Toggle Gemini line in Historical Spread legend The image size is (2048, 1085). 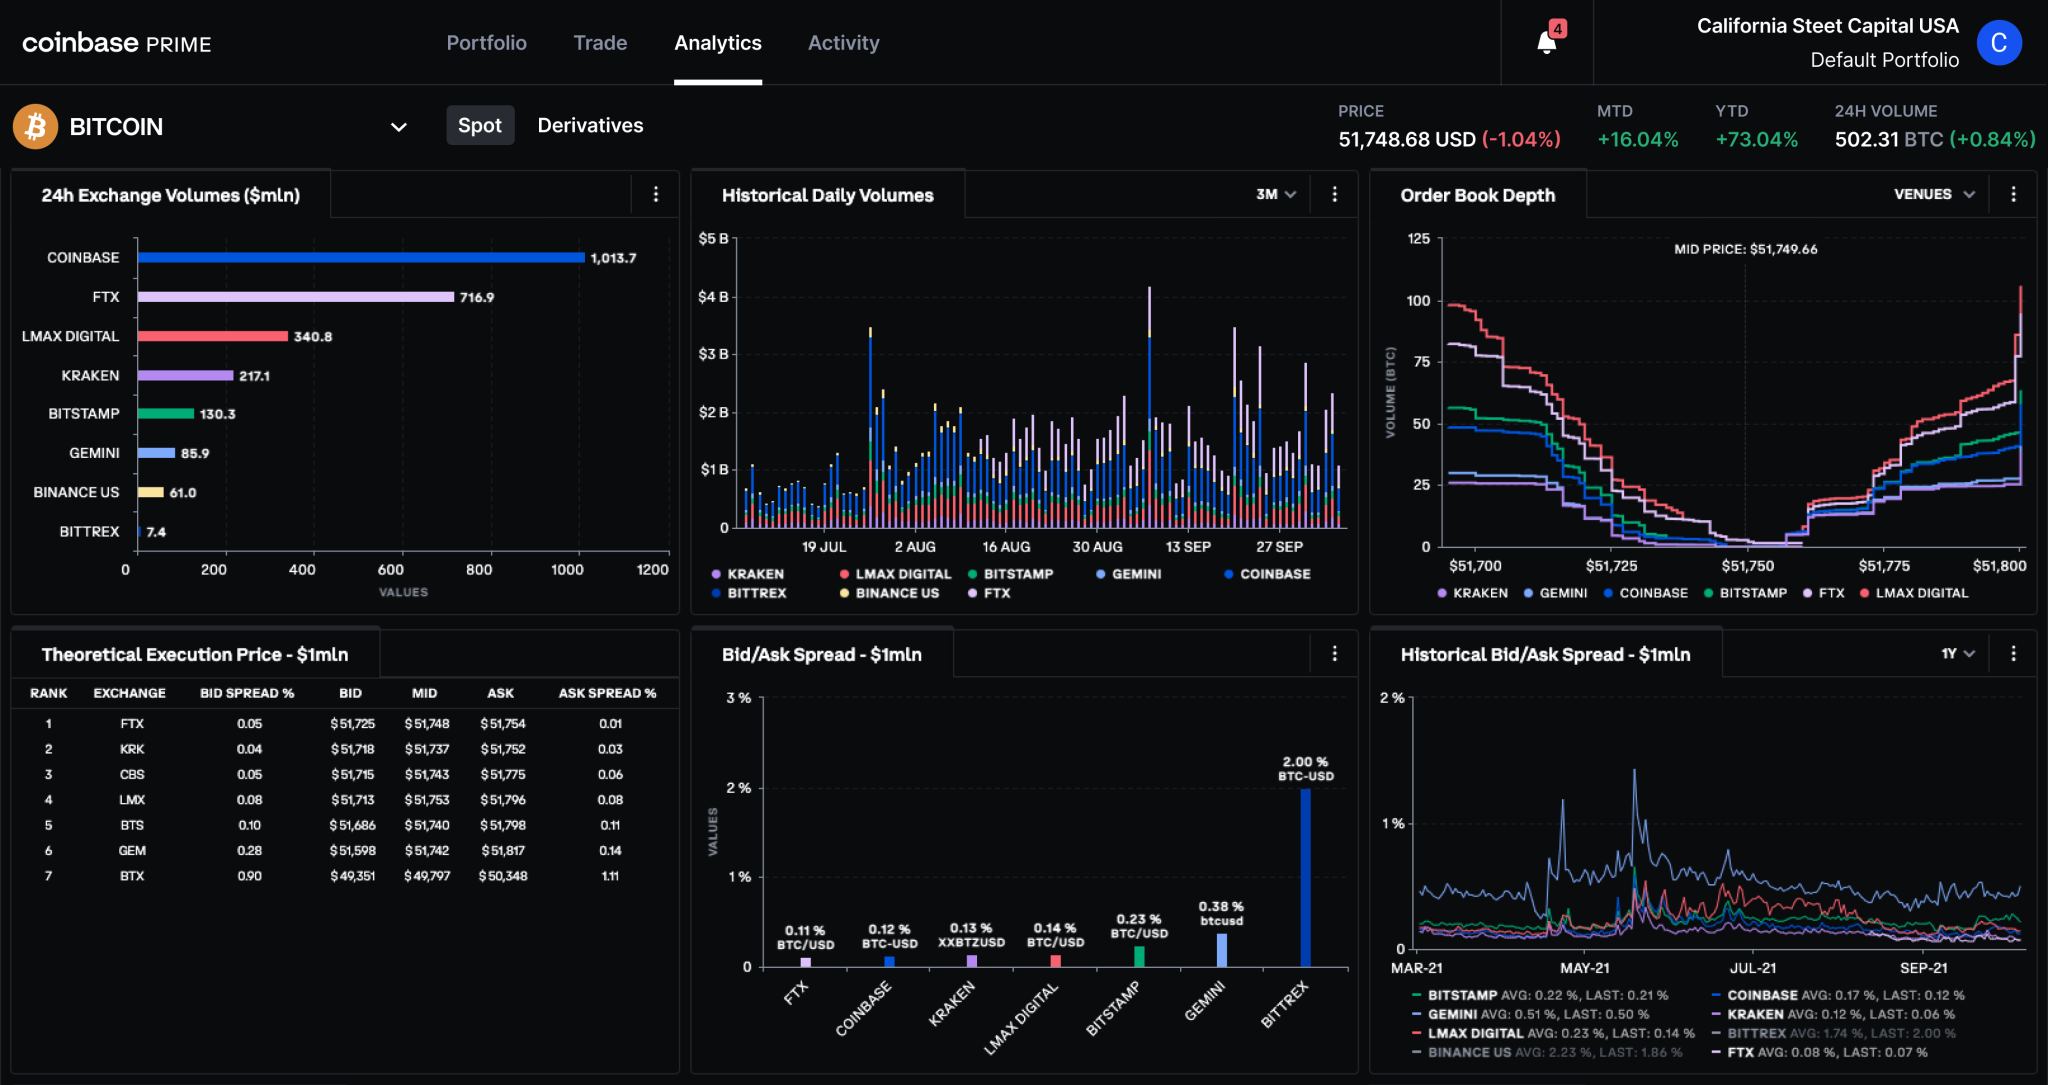[1531, 1014]
